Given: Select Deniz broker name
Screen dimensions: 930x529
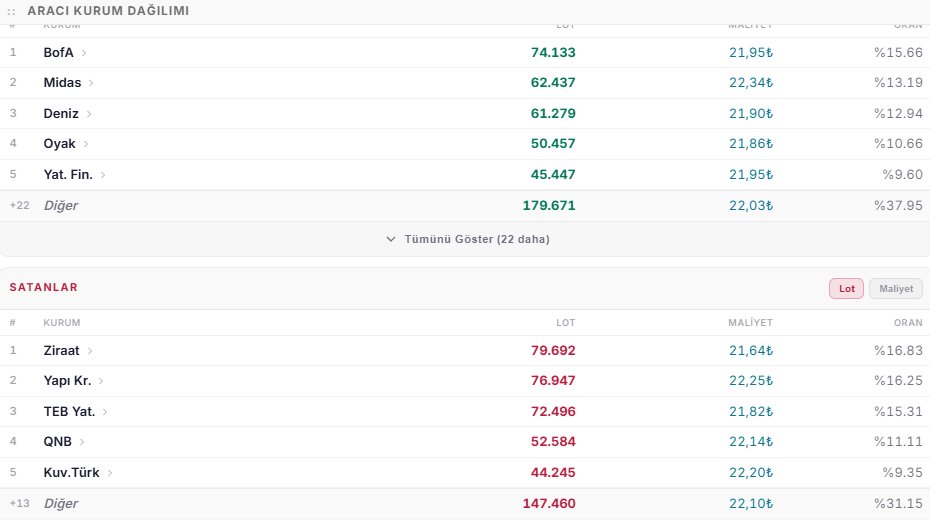Looking at the screenshot, I should [x=61, y=113].
